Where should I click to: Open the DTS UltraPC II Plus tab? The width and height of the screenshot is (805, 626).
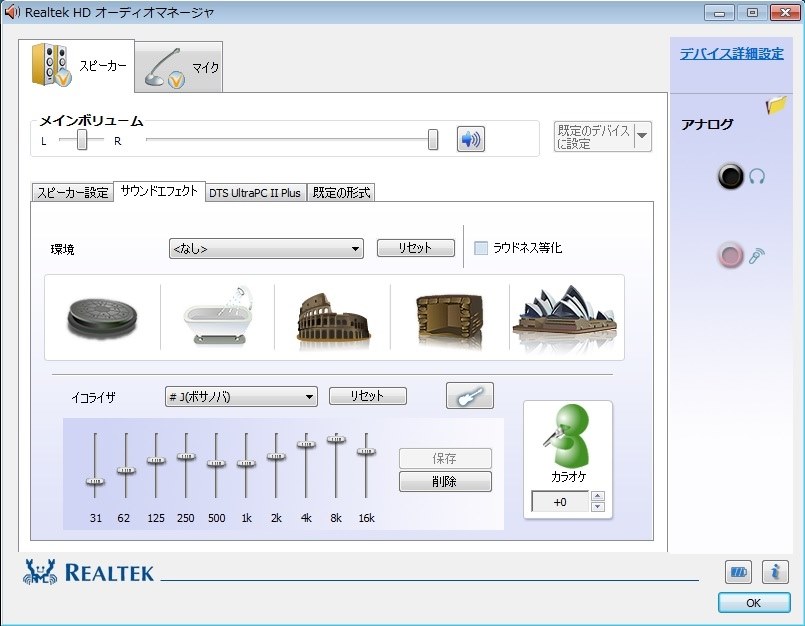[x=255, y=193]
